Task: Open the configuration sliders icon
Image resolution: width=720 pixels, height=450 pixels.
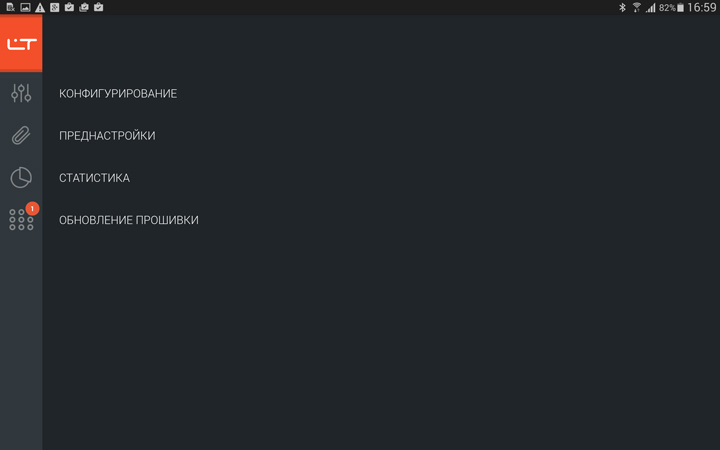Action: point(21,93)
